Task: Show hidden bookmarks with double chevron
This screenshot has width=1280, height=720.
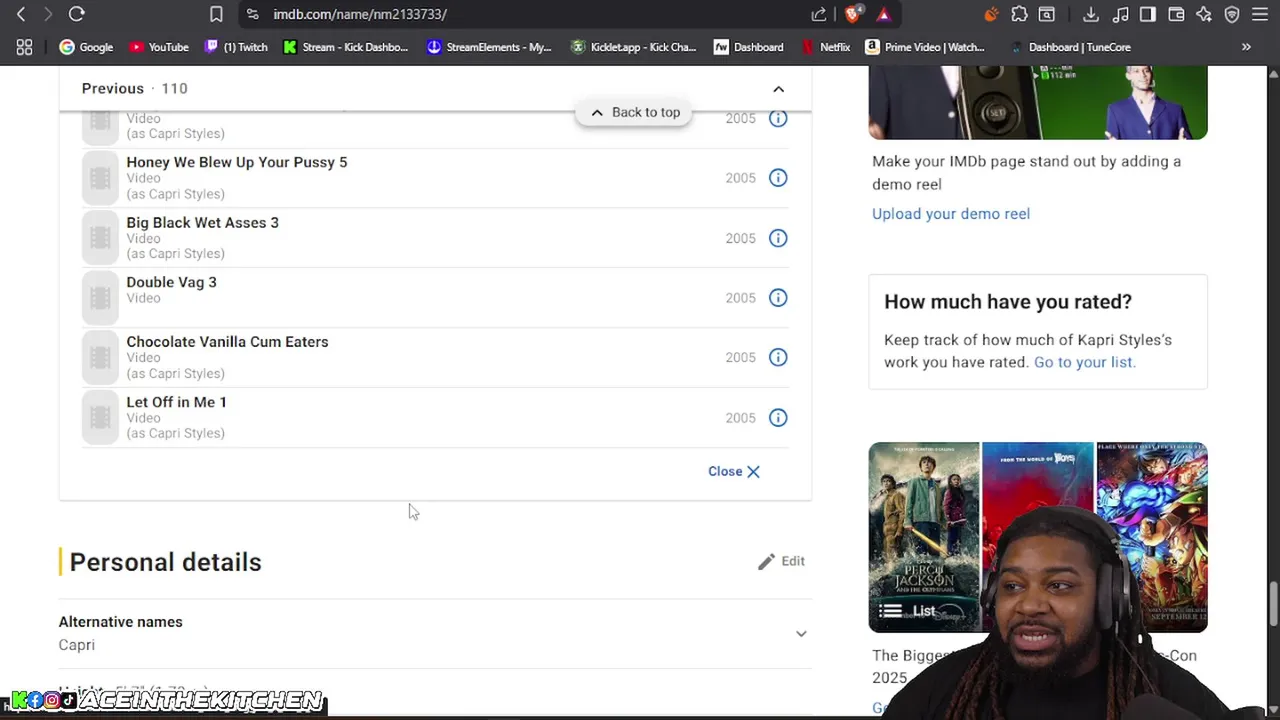Action: coord(1246,47)
